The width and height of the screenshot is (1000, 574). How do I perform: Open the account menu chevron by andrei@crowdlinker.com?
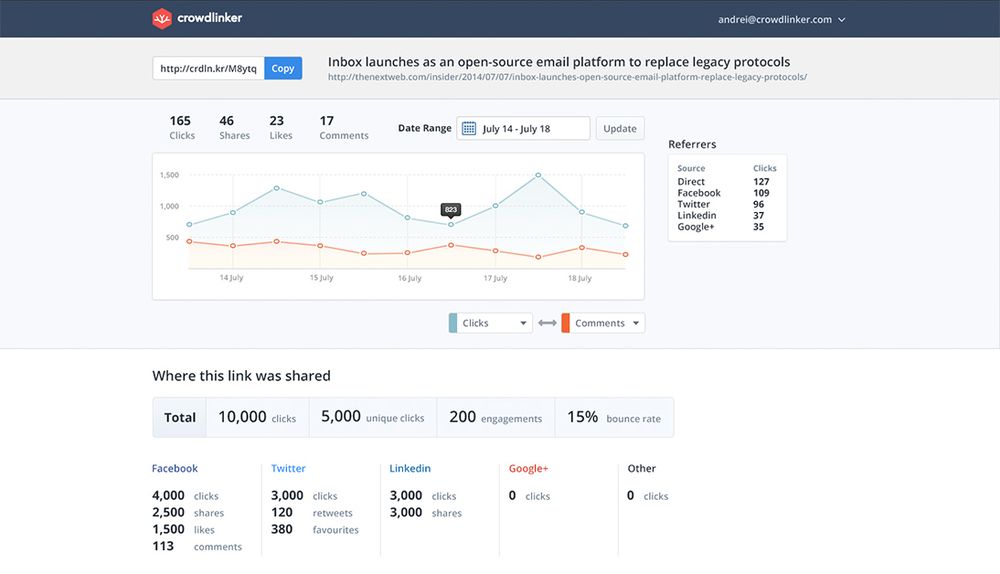pos(842,19)
